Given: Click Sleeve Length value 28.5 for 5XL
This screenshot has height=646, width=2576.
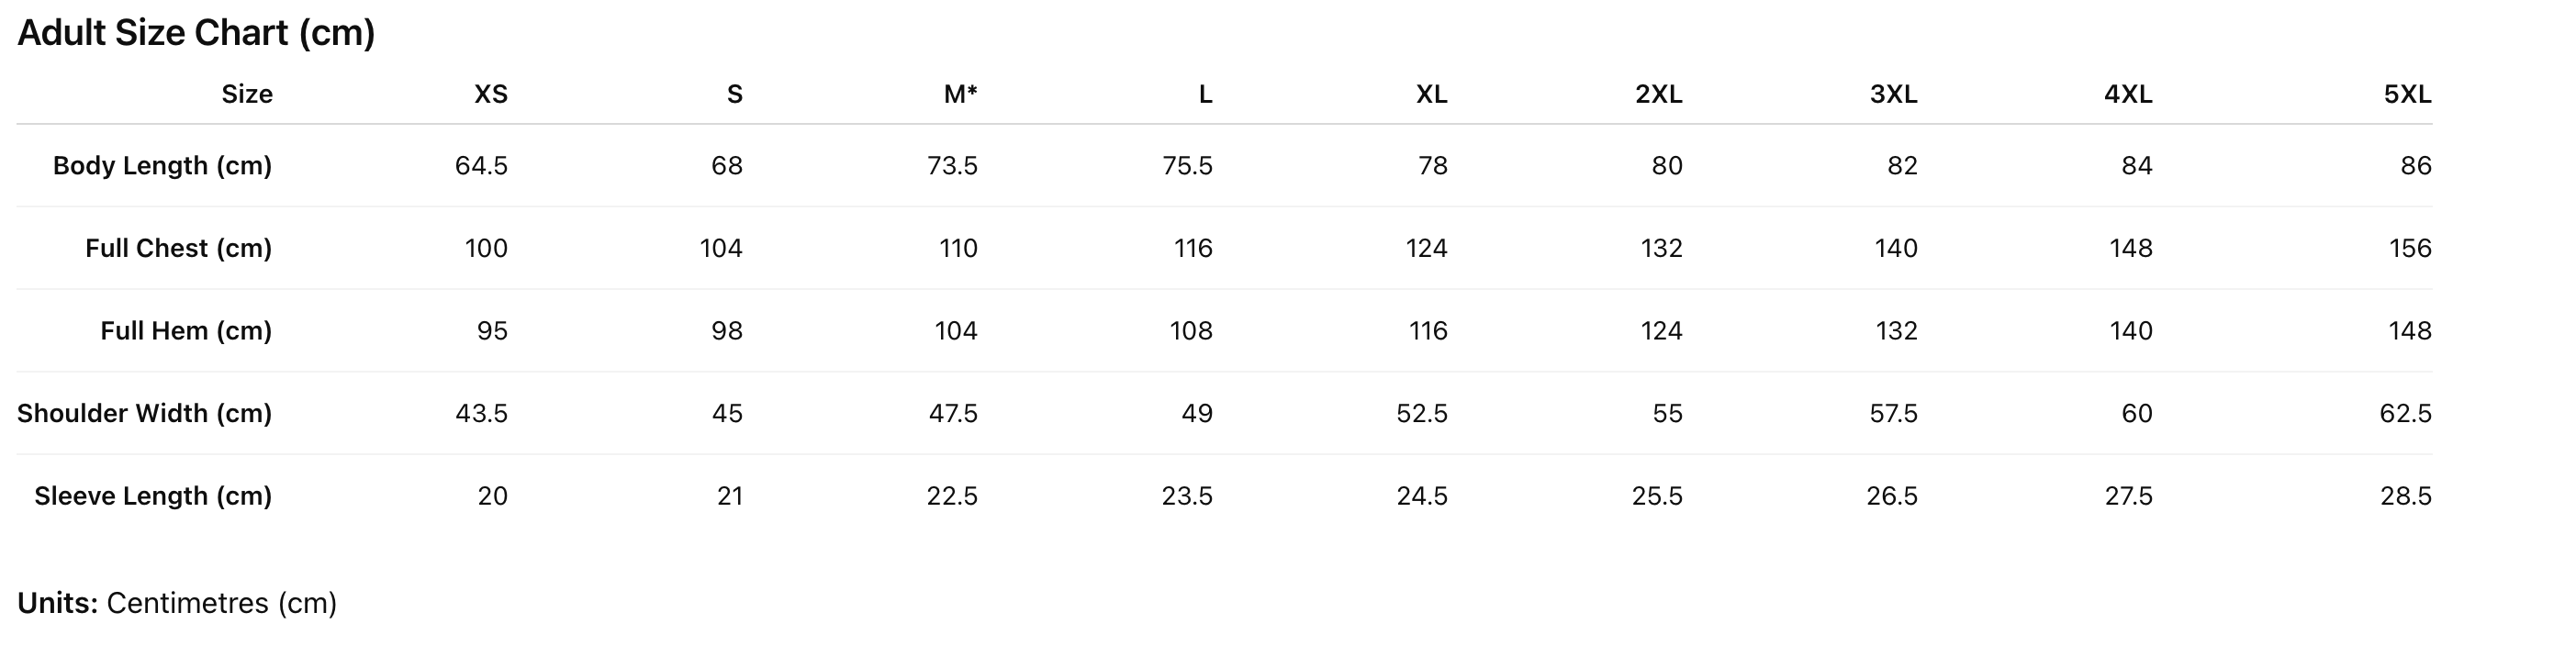Looking at the screenshot, I should (2405, 496).
